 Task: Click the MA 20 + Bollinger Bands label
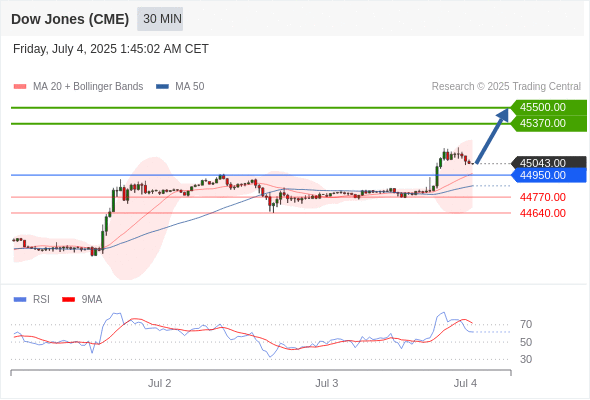tap(88, 87)
